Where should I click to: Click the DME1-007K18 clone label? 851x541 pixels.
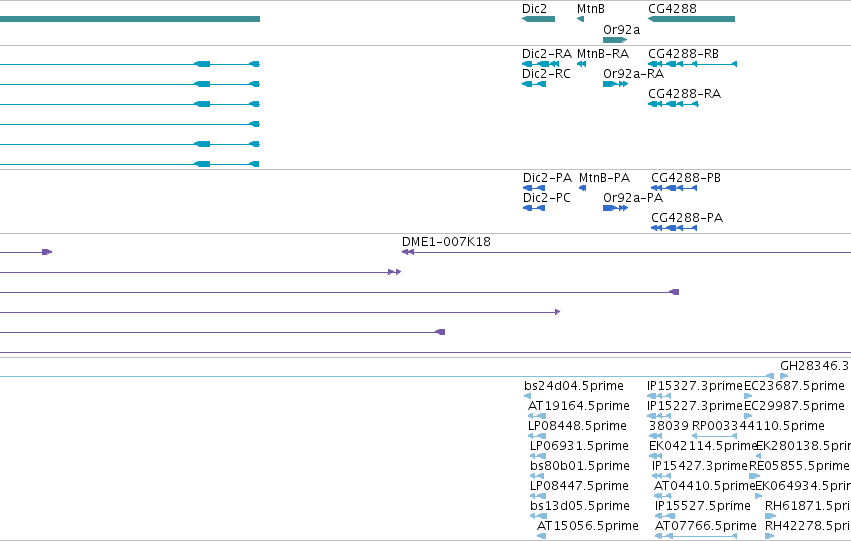point(446,242)
